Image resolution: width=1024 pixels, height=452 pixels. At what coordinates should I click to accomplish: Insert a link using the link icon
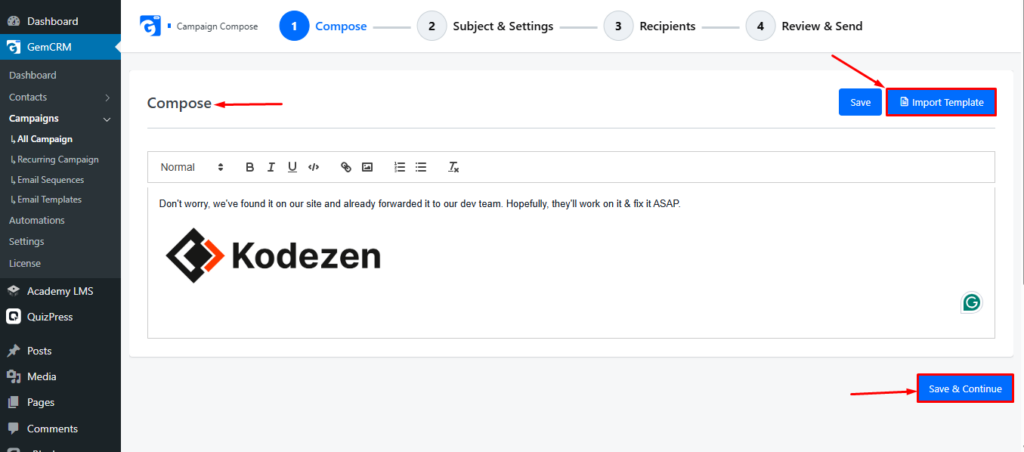[346, 167]
